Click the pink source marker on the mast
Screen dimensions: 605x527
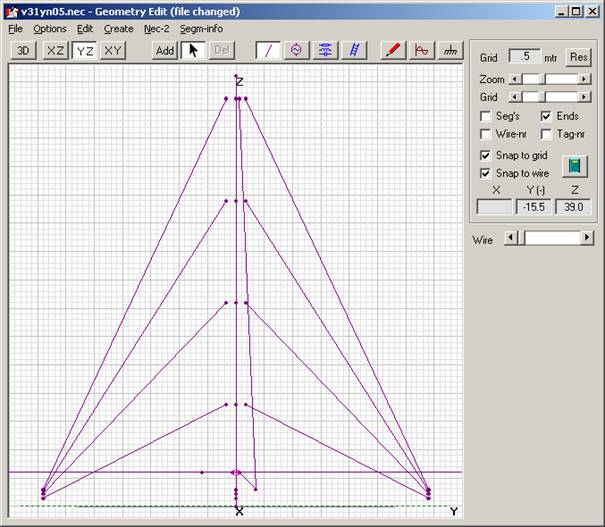pos(236,472)
